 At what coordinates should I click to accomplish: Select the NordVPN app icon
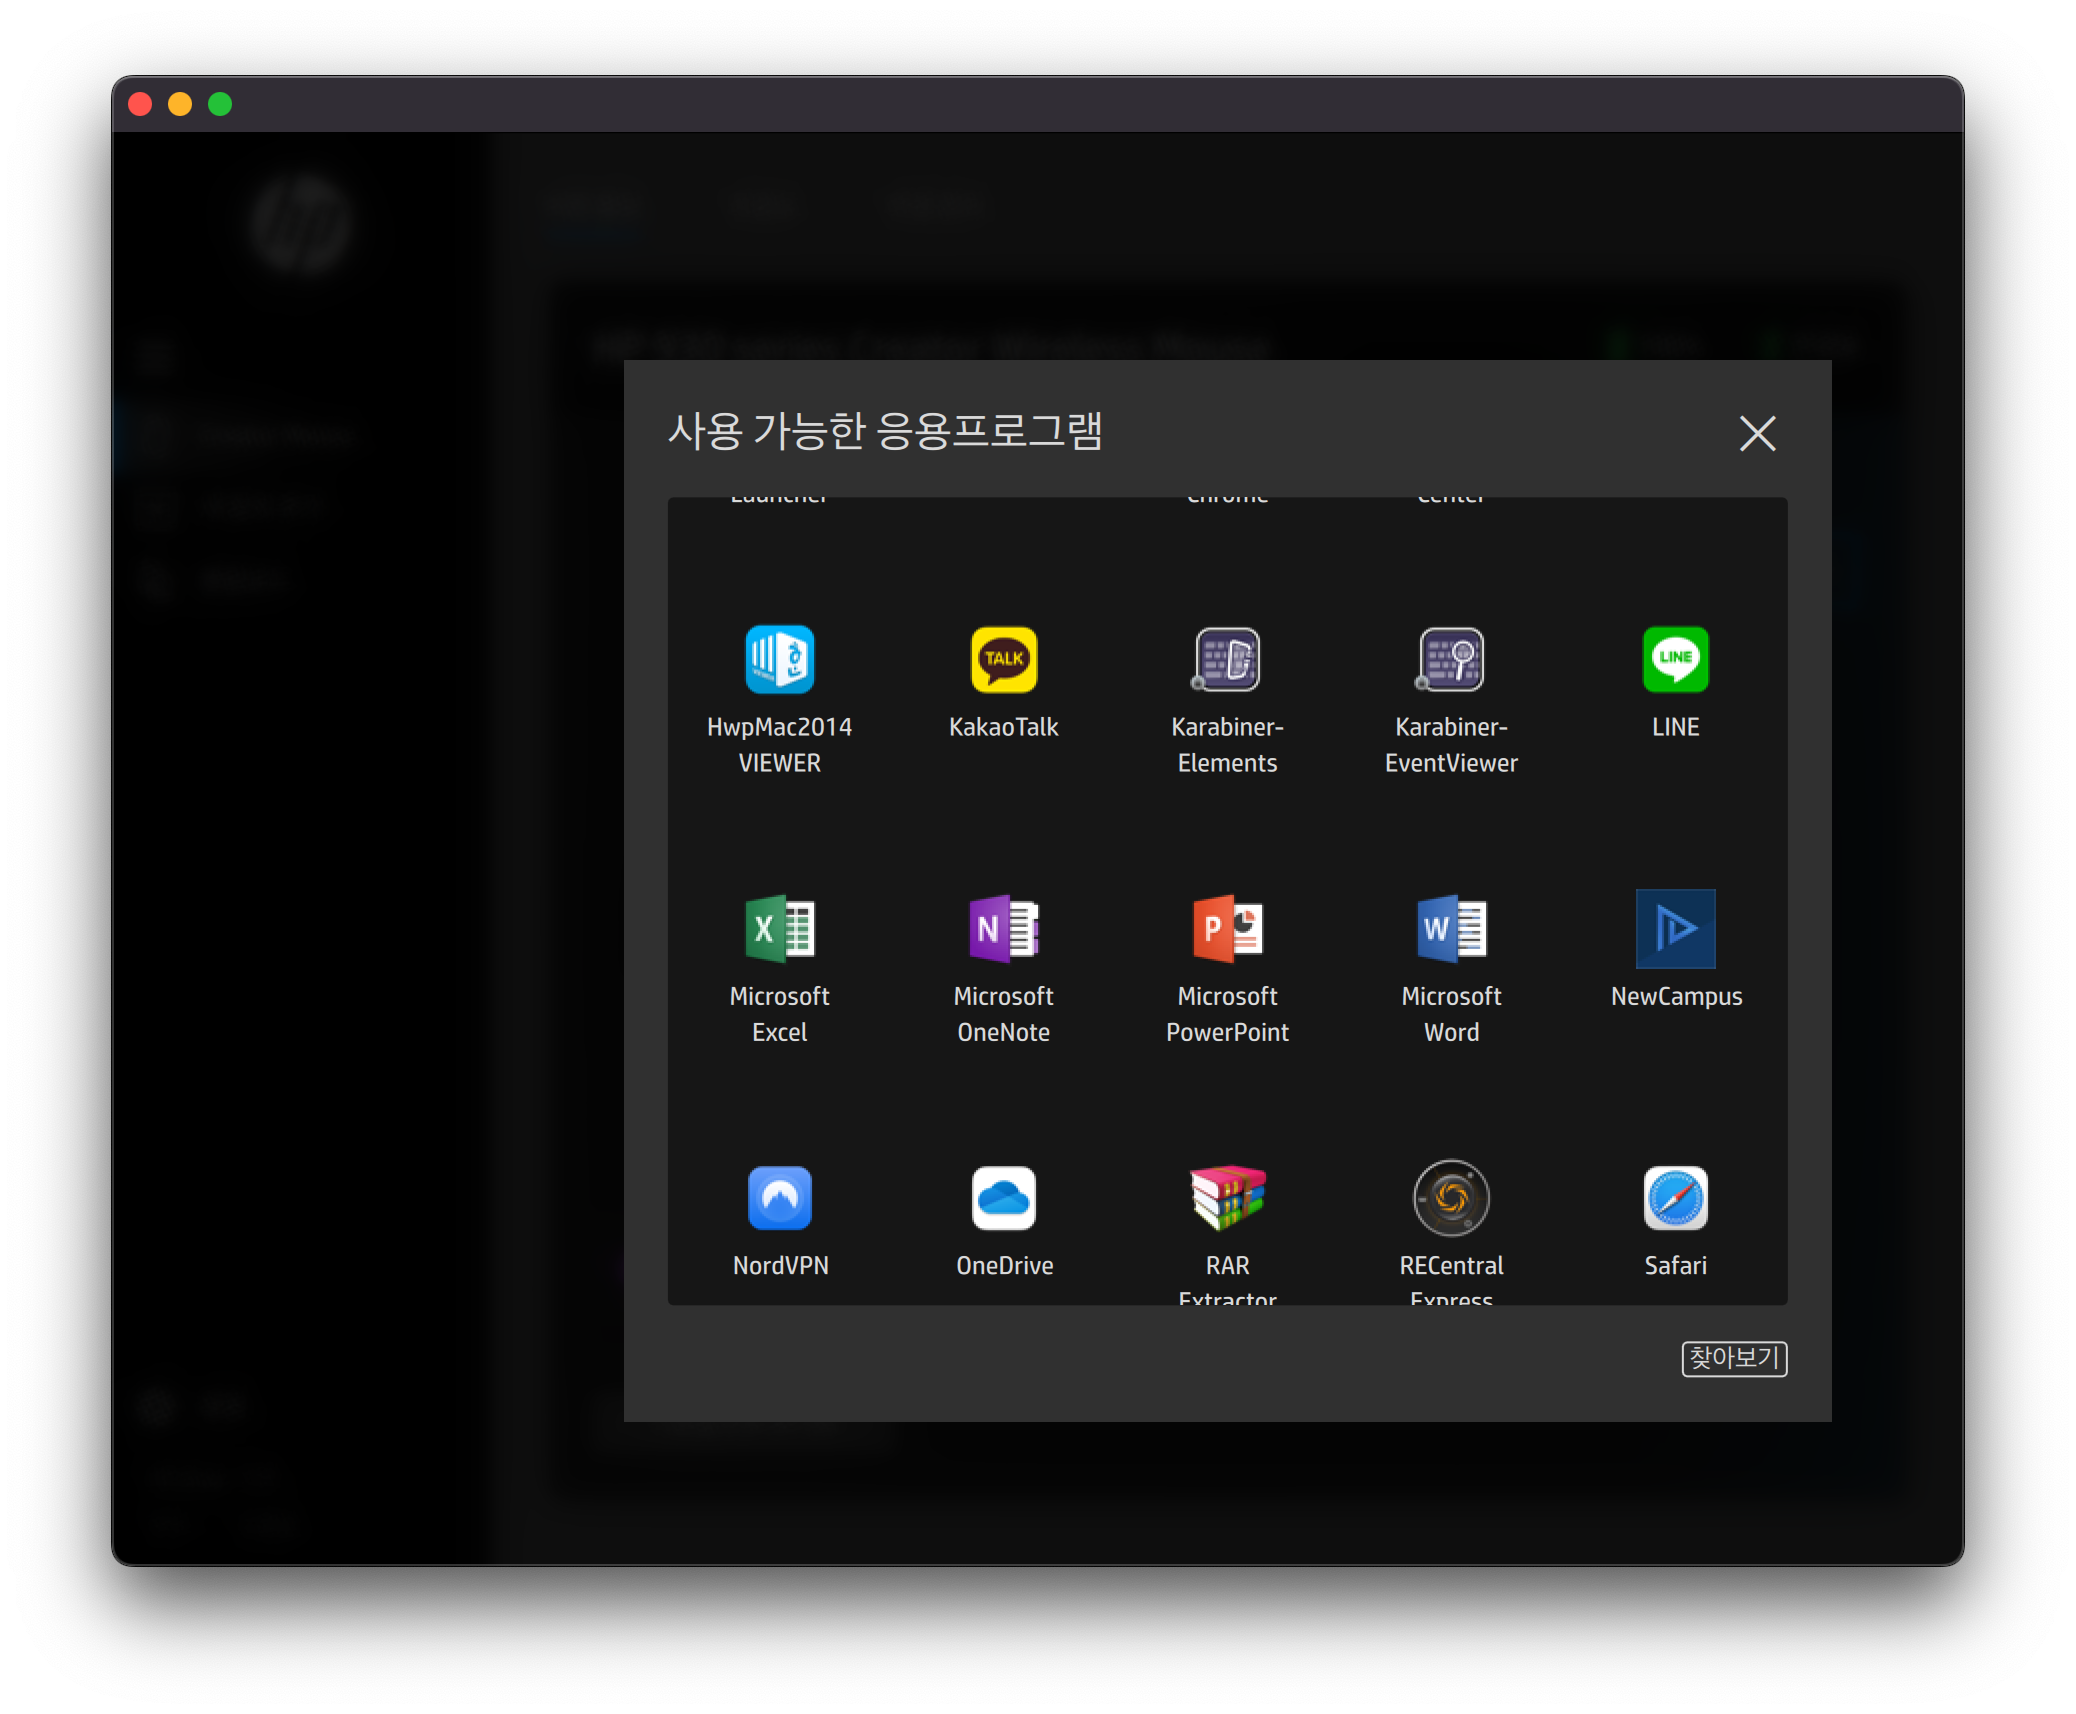[x=779, y=1198]
